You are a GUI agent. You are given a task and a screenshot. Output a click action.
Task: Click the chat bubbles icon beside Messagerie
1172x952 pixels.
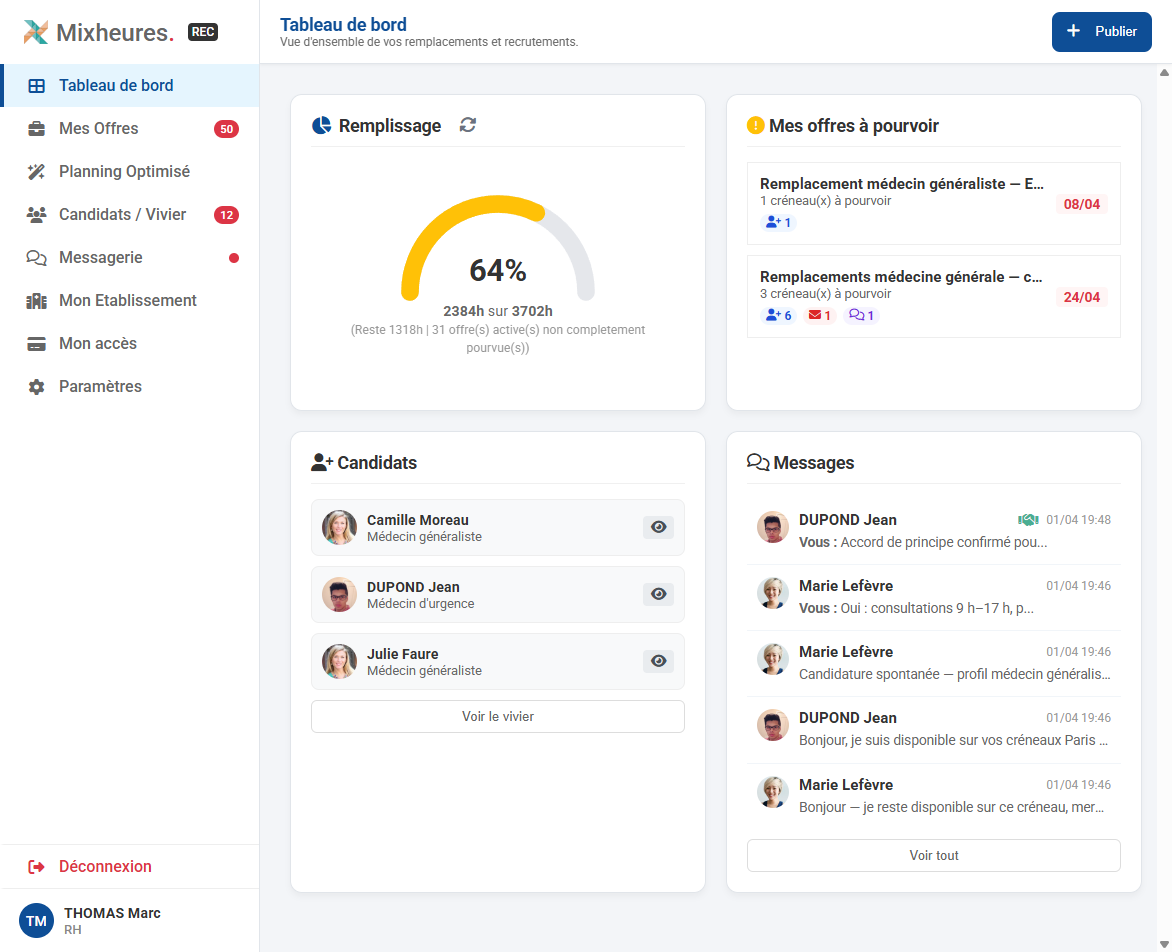36,258
